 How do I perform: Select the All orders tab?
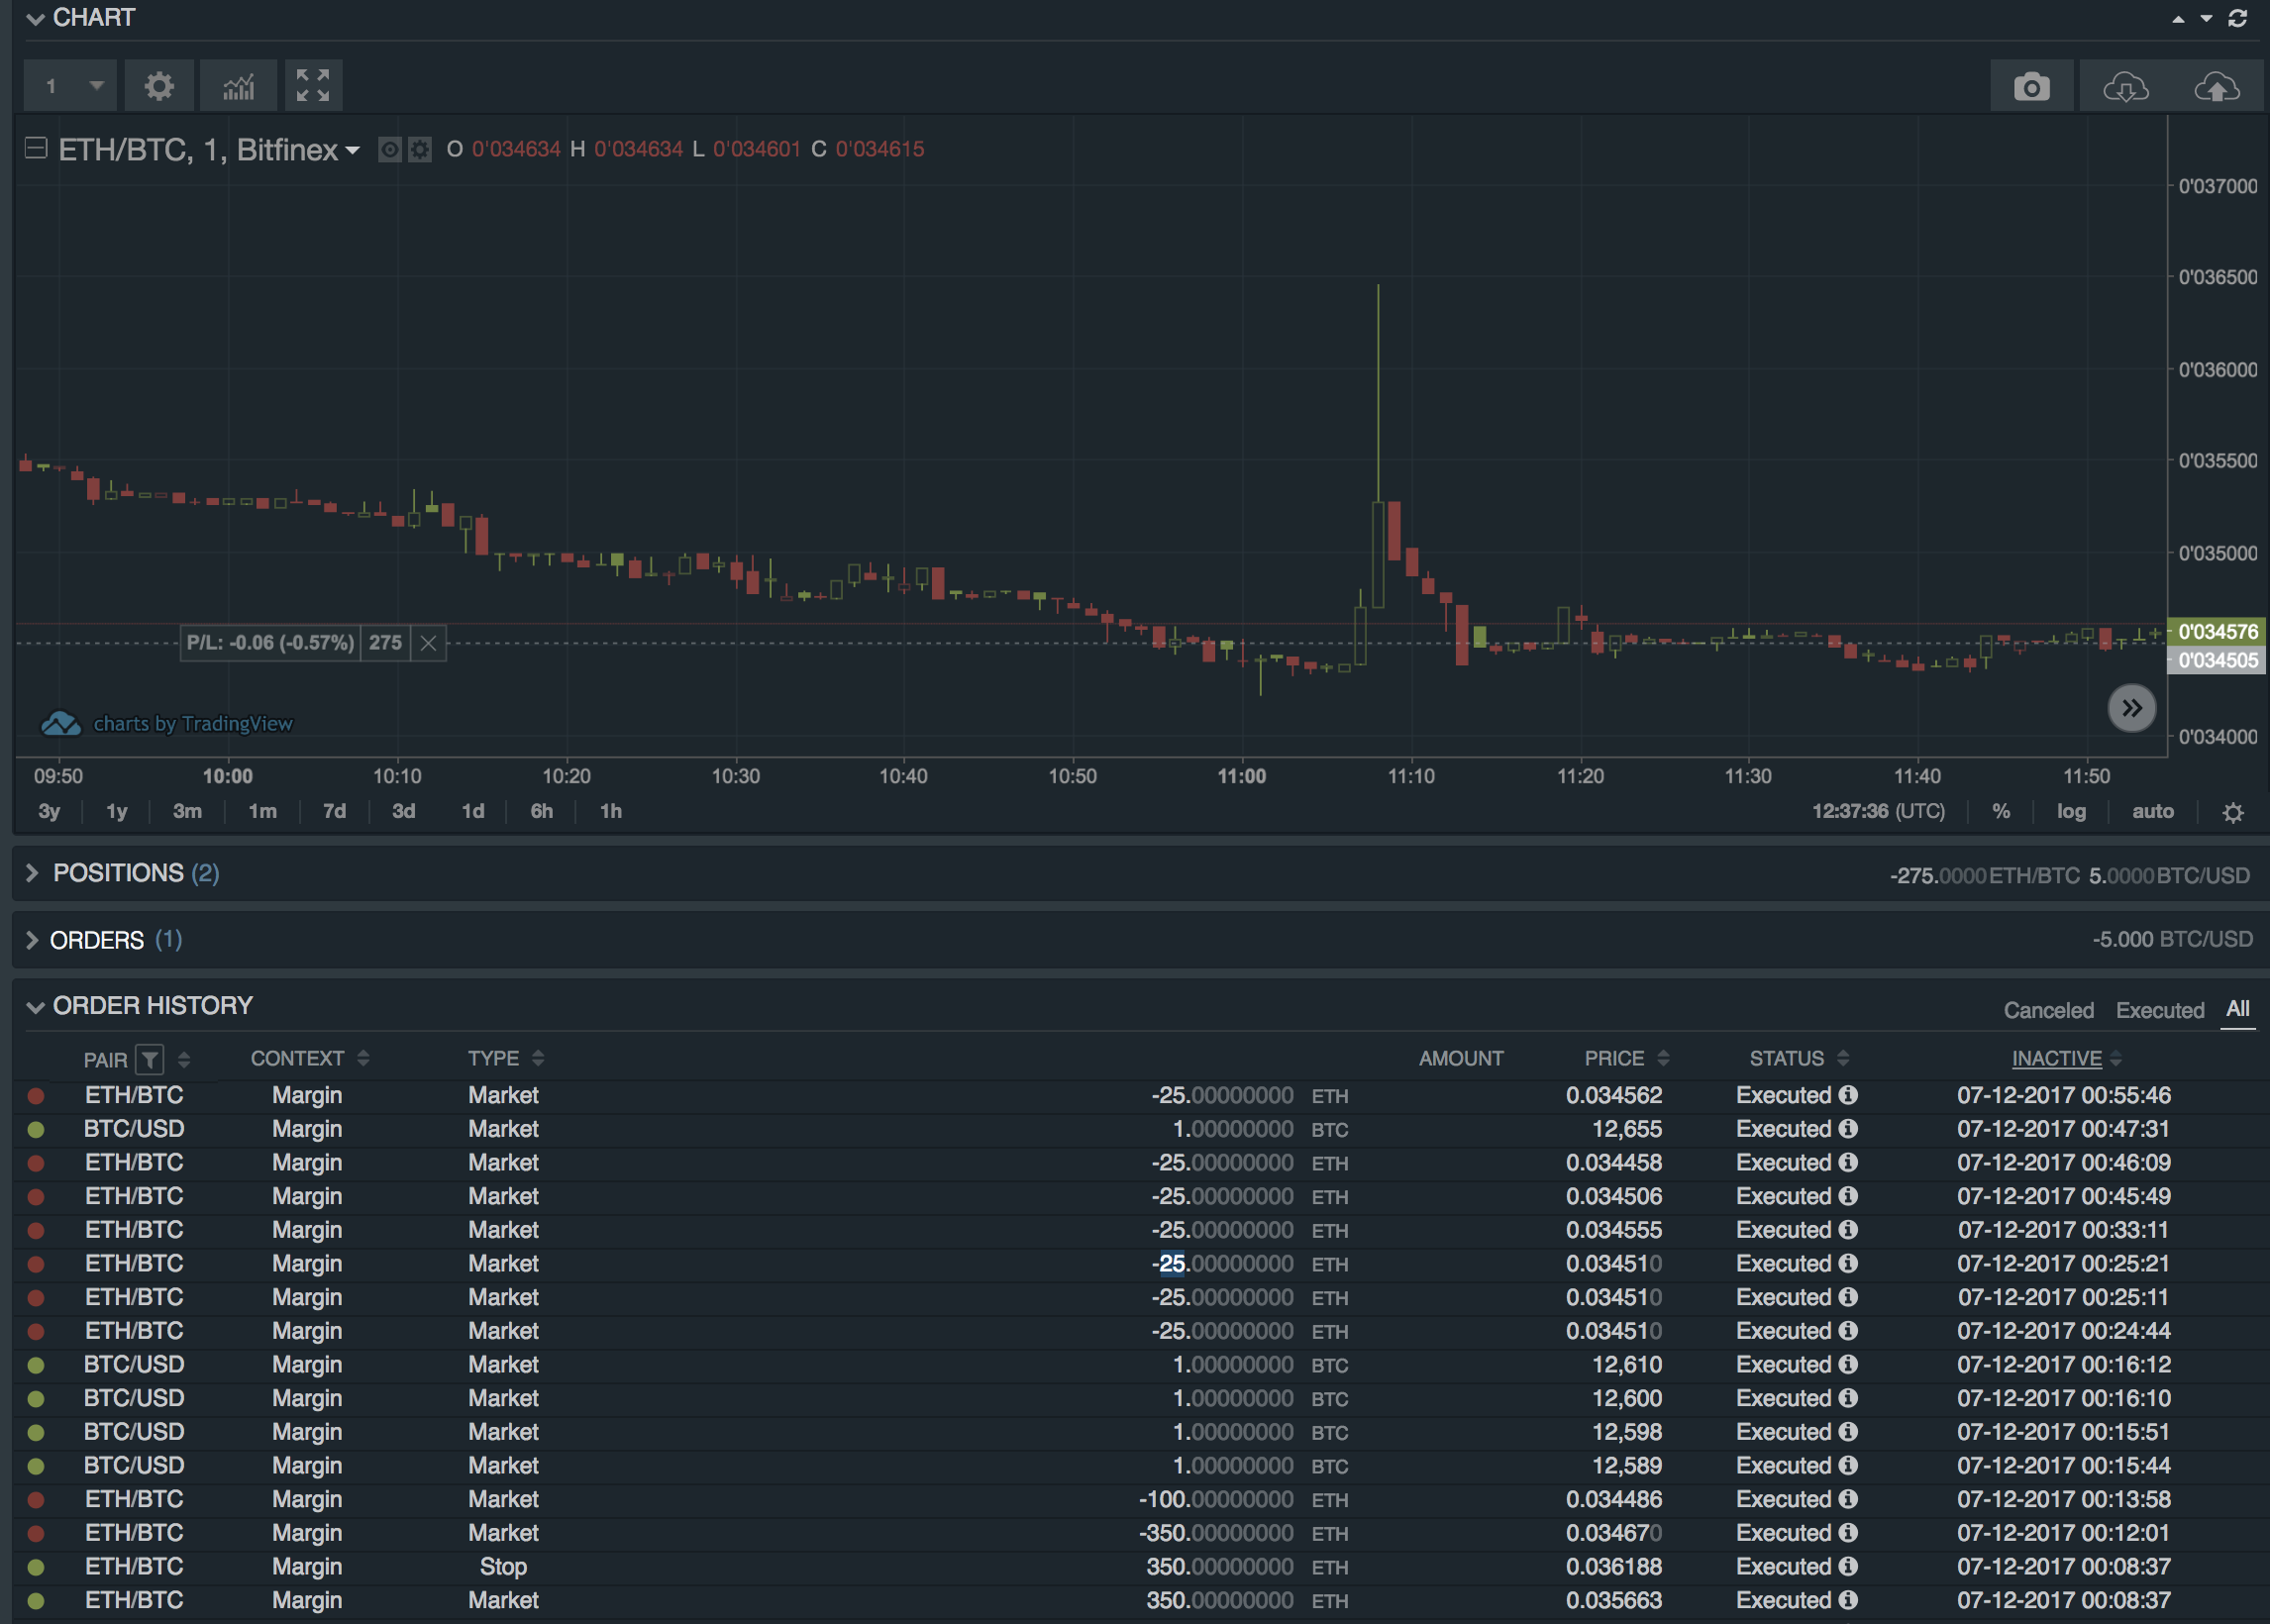(2237, 1010)
